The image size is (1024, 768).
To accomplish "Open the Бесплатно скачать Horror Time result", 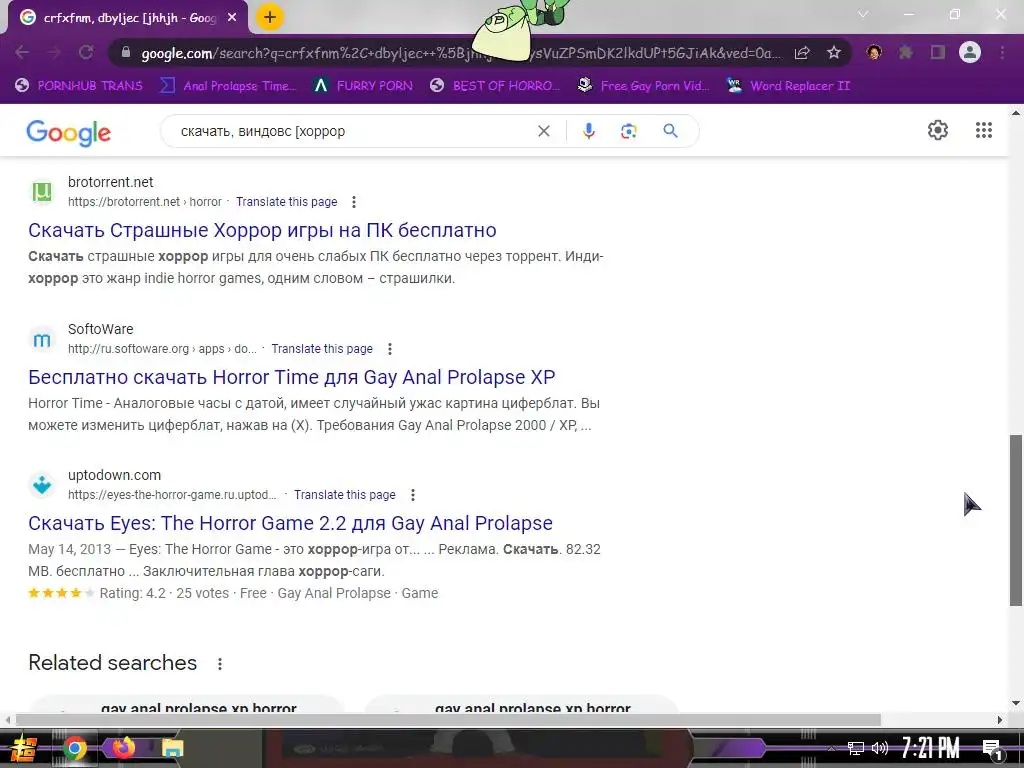I will [x=291, y=377].
